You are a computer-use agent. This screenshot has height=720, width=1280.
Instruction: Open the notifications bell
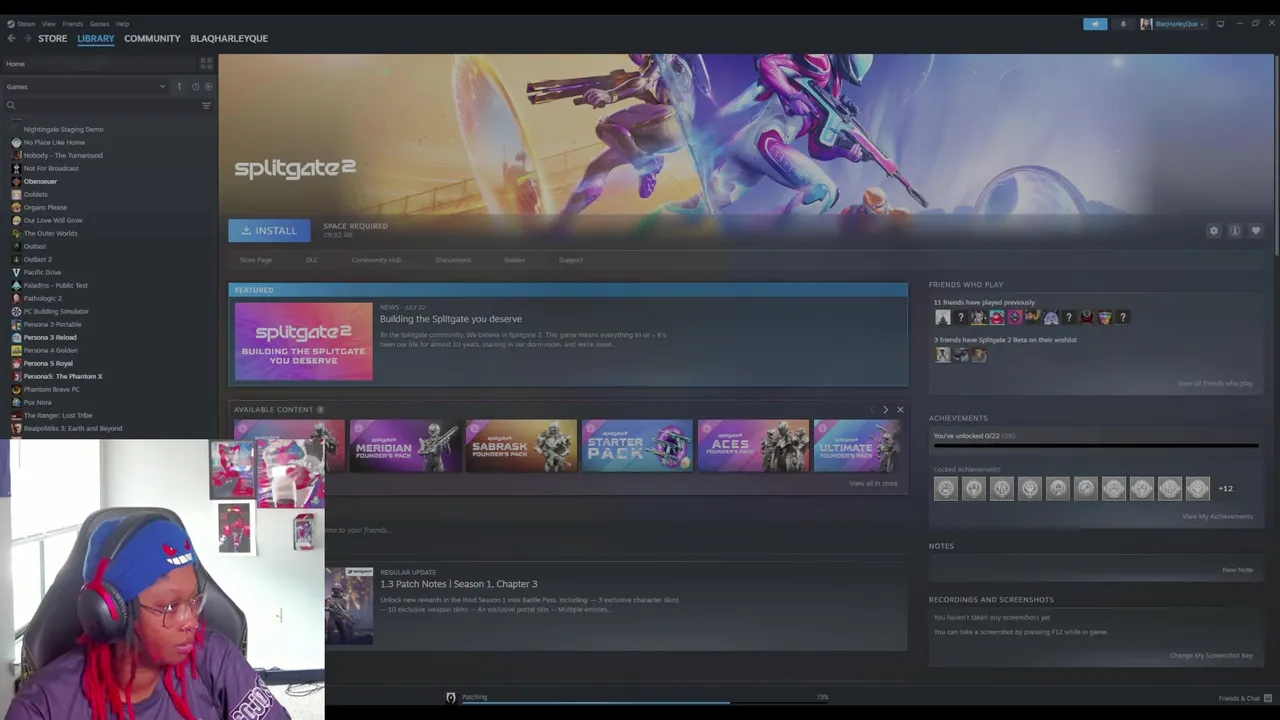click(1123, 24)
